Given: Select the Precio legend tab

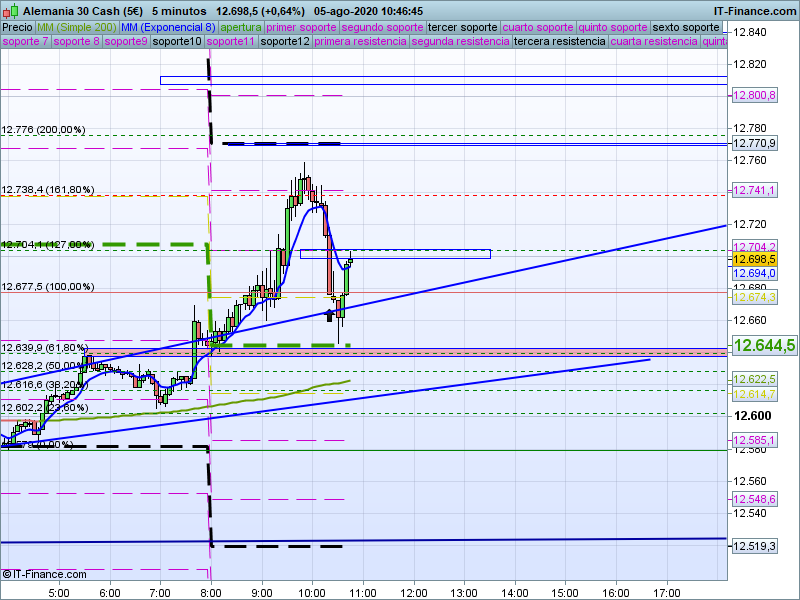Looking at the screenshot, I should (x=17, y=27).
